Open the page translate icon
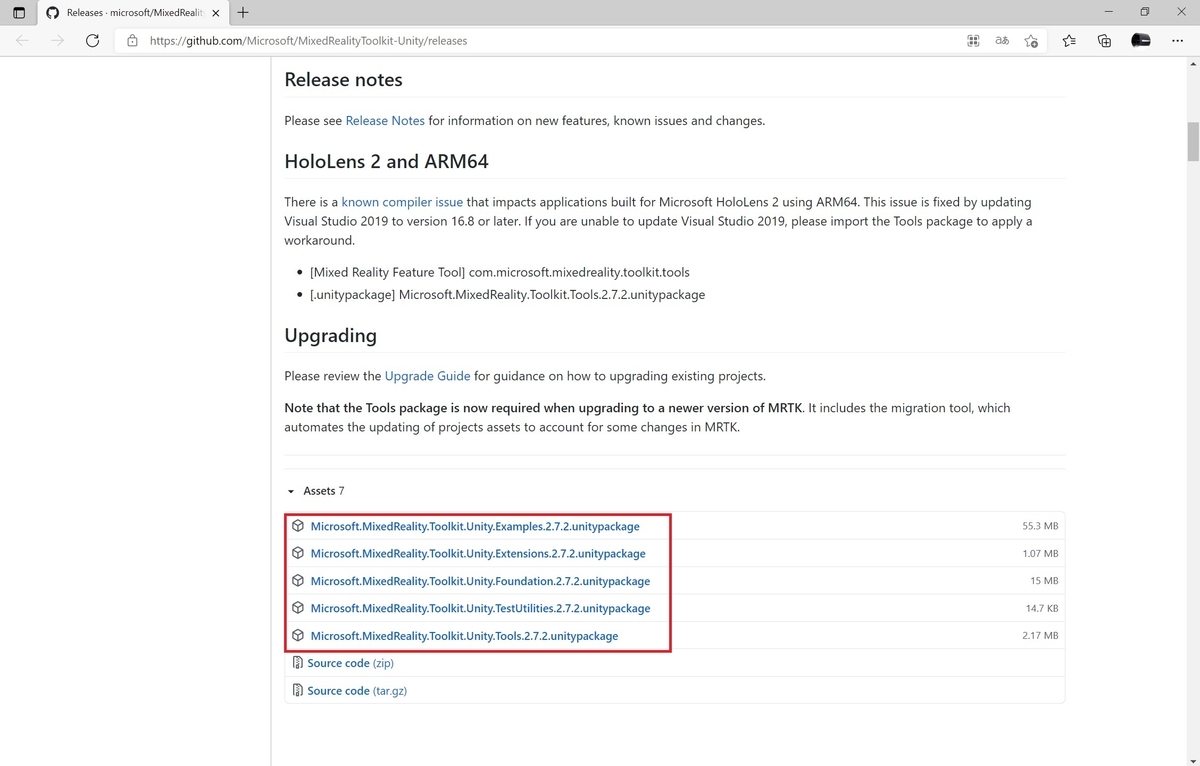1200x766 pixels. [x=1002, y=41]
